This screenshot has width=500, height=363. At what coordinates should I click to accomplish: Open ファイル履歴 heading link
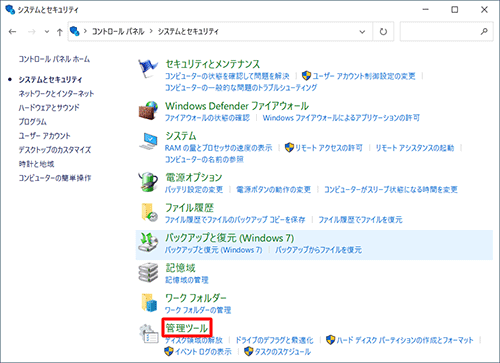tap(189, 208)
